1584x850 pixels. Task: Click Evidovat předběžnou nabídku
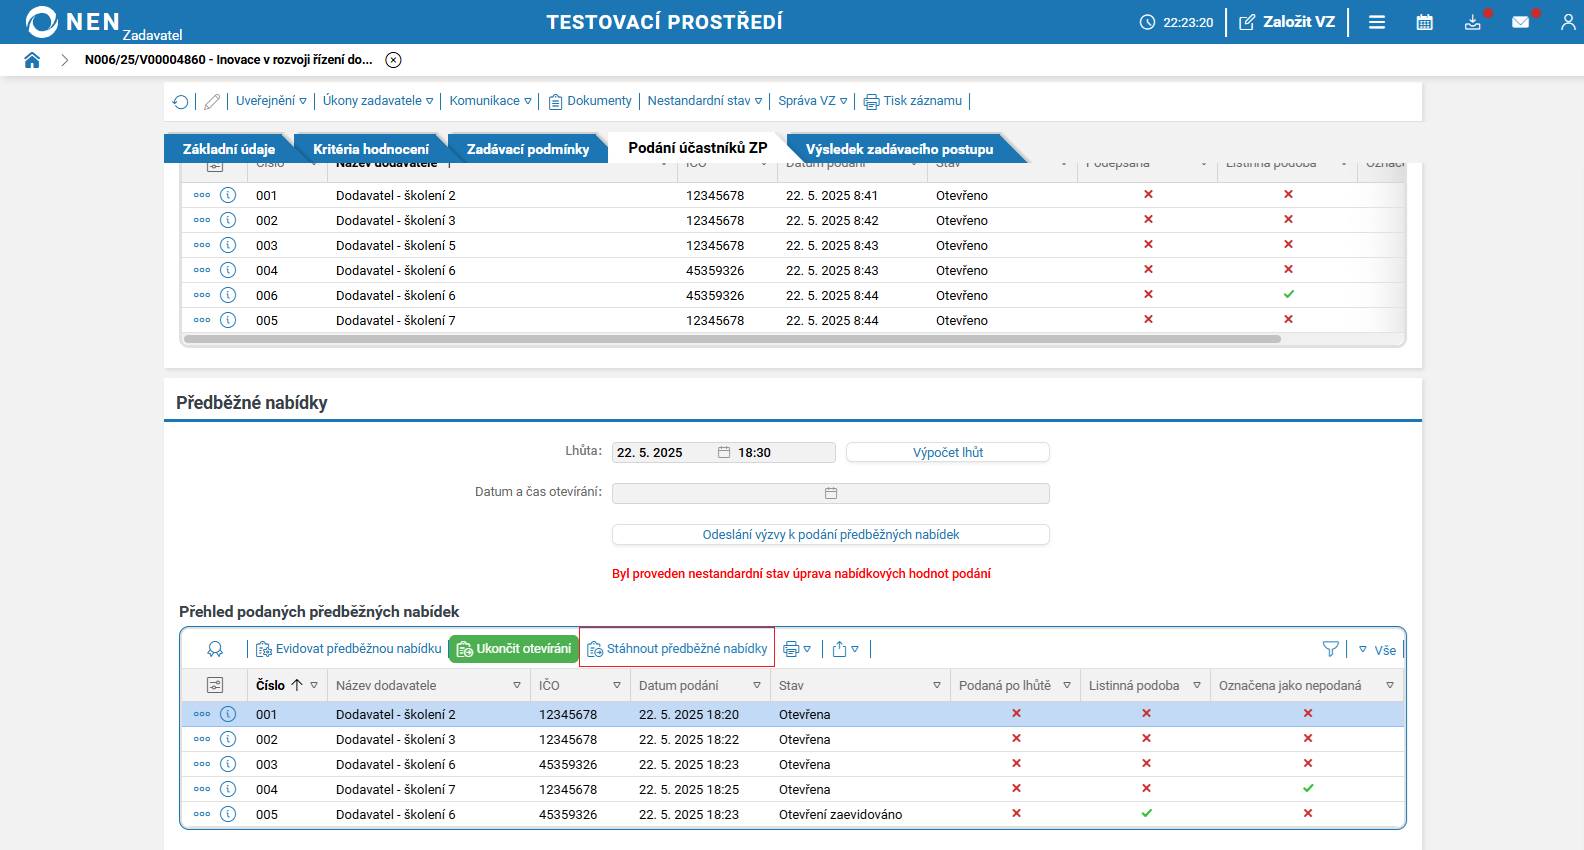point(349,649)
